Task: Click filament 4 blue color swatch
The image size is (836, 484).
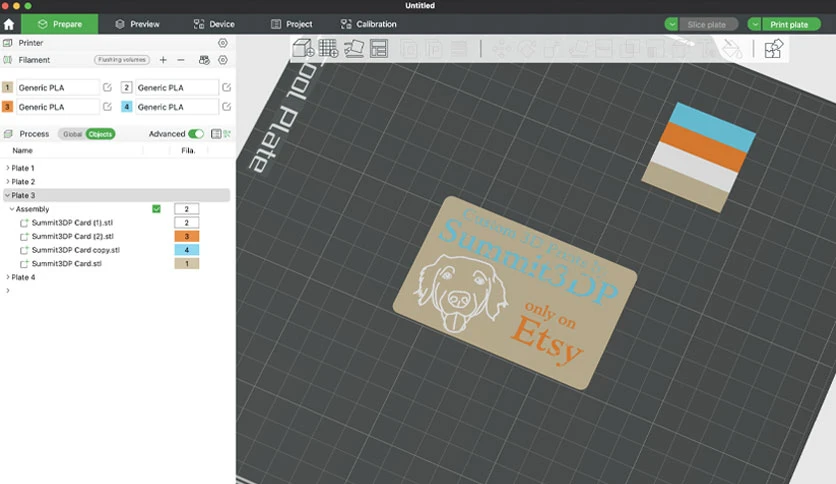Action: [x=126, y=107]
